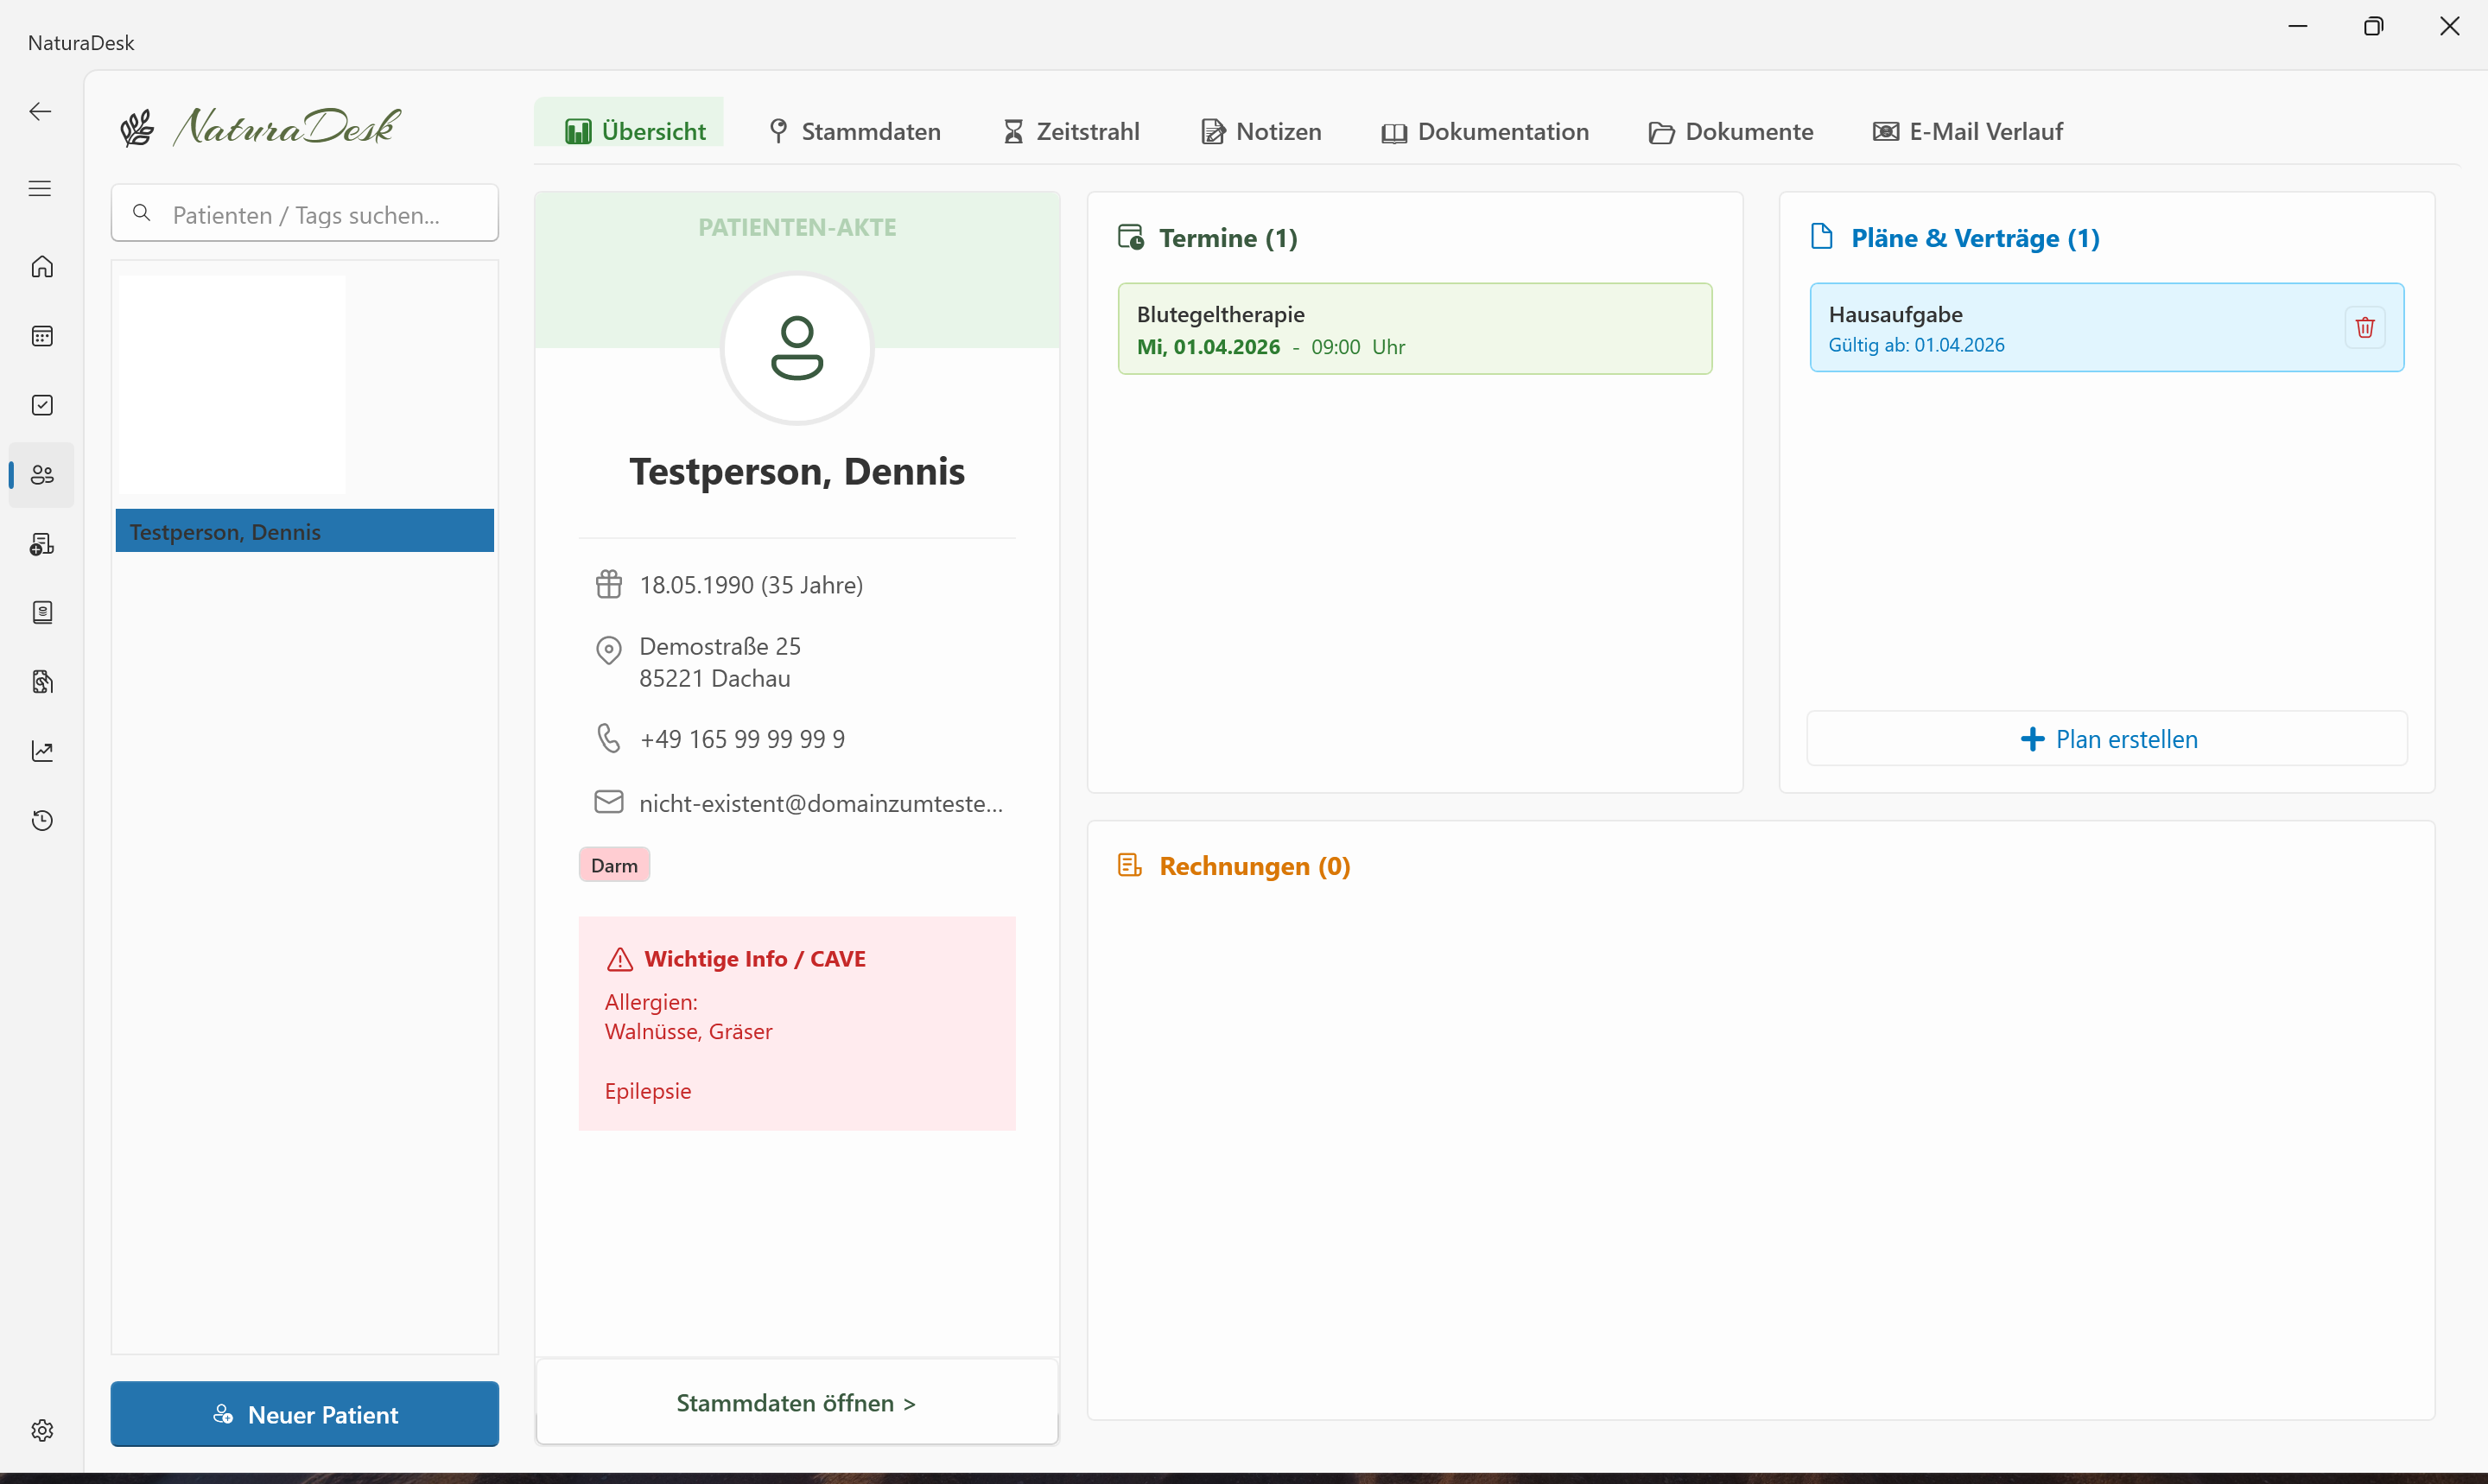Switch to the Zeitstrahl tab
This screenshot has height=1484, width=2488.
tap(1071, 131)
